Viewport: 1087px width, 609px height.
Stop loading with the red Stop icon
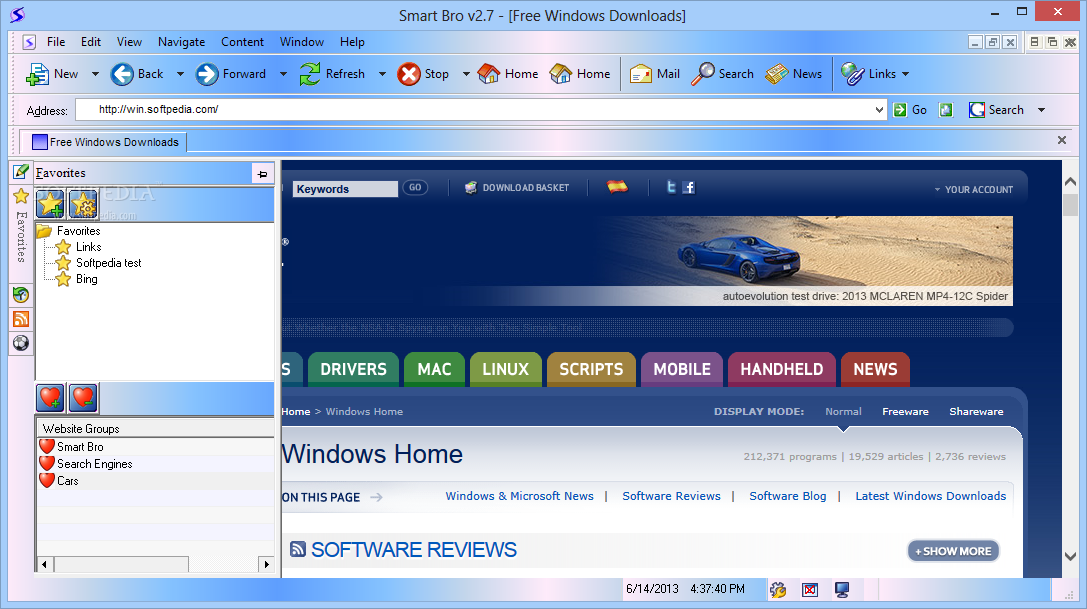coord(409,74)
